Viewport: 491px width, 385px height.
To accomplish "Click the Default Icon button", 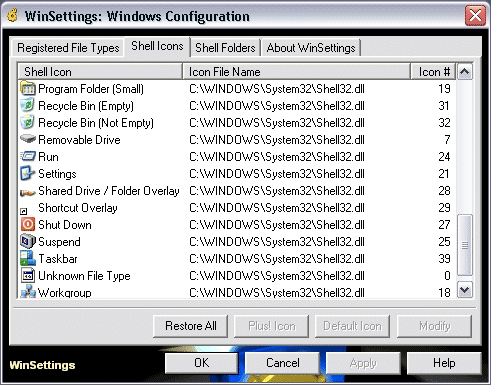I will 352,326.
